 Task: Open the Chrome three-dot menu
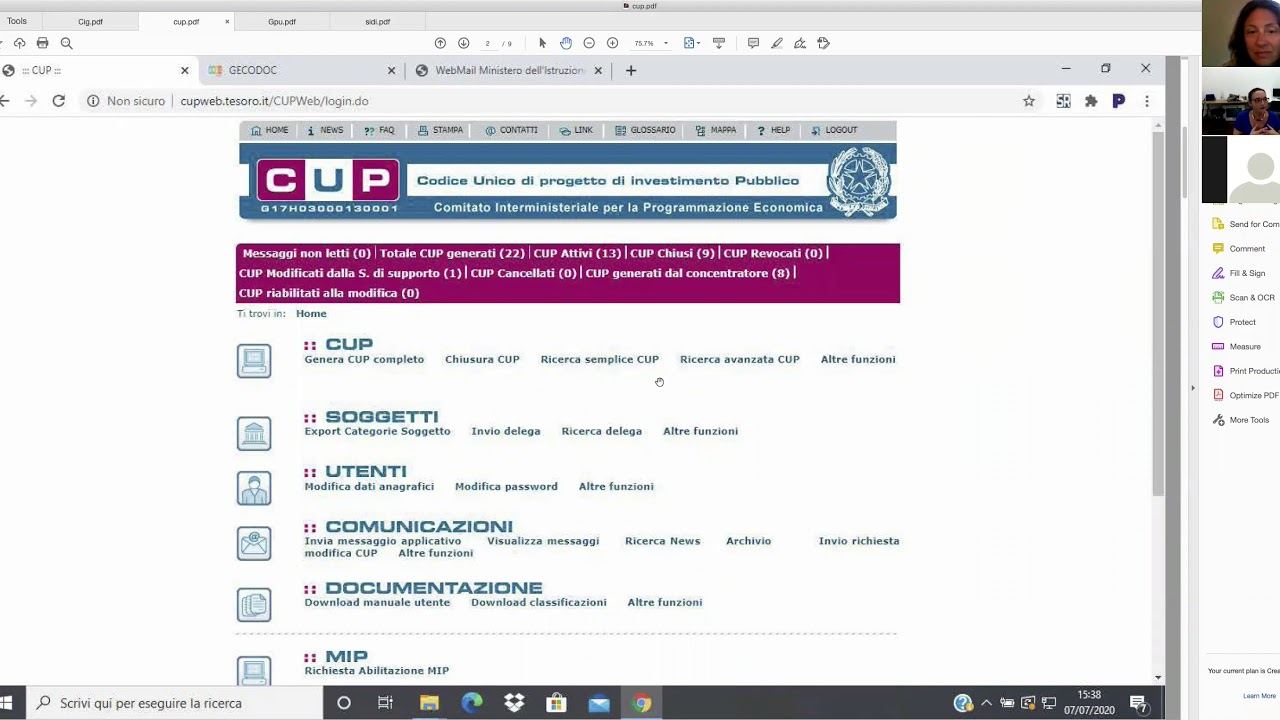click(1147, 101)
